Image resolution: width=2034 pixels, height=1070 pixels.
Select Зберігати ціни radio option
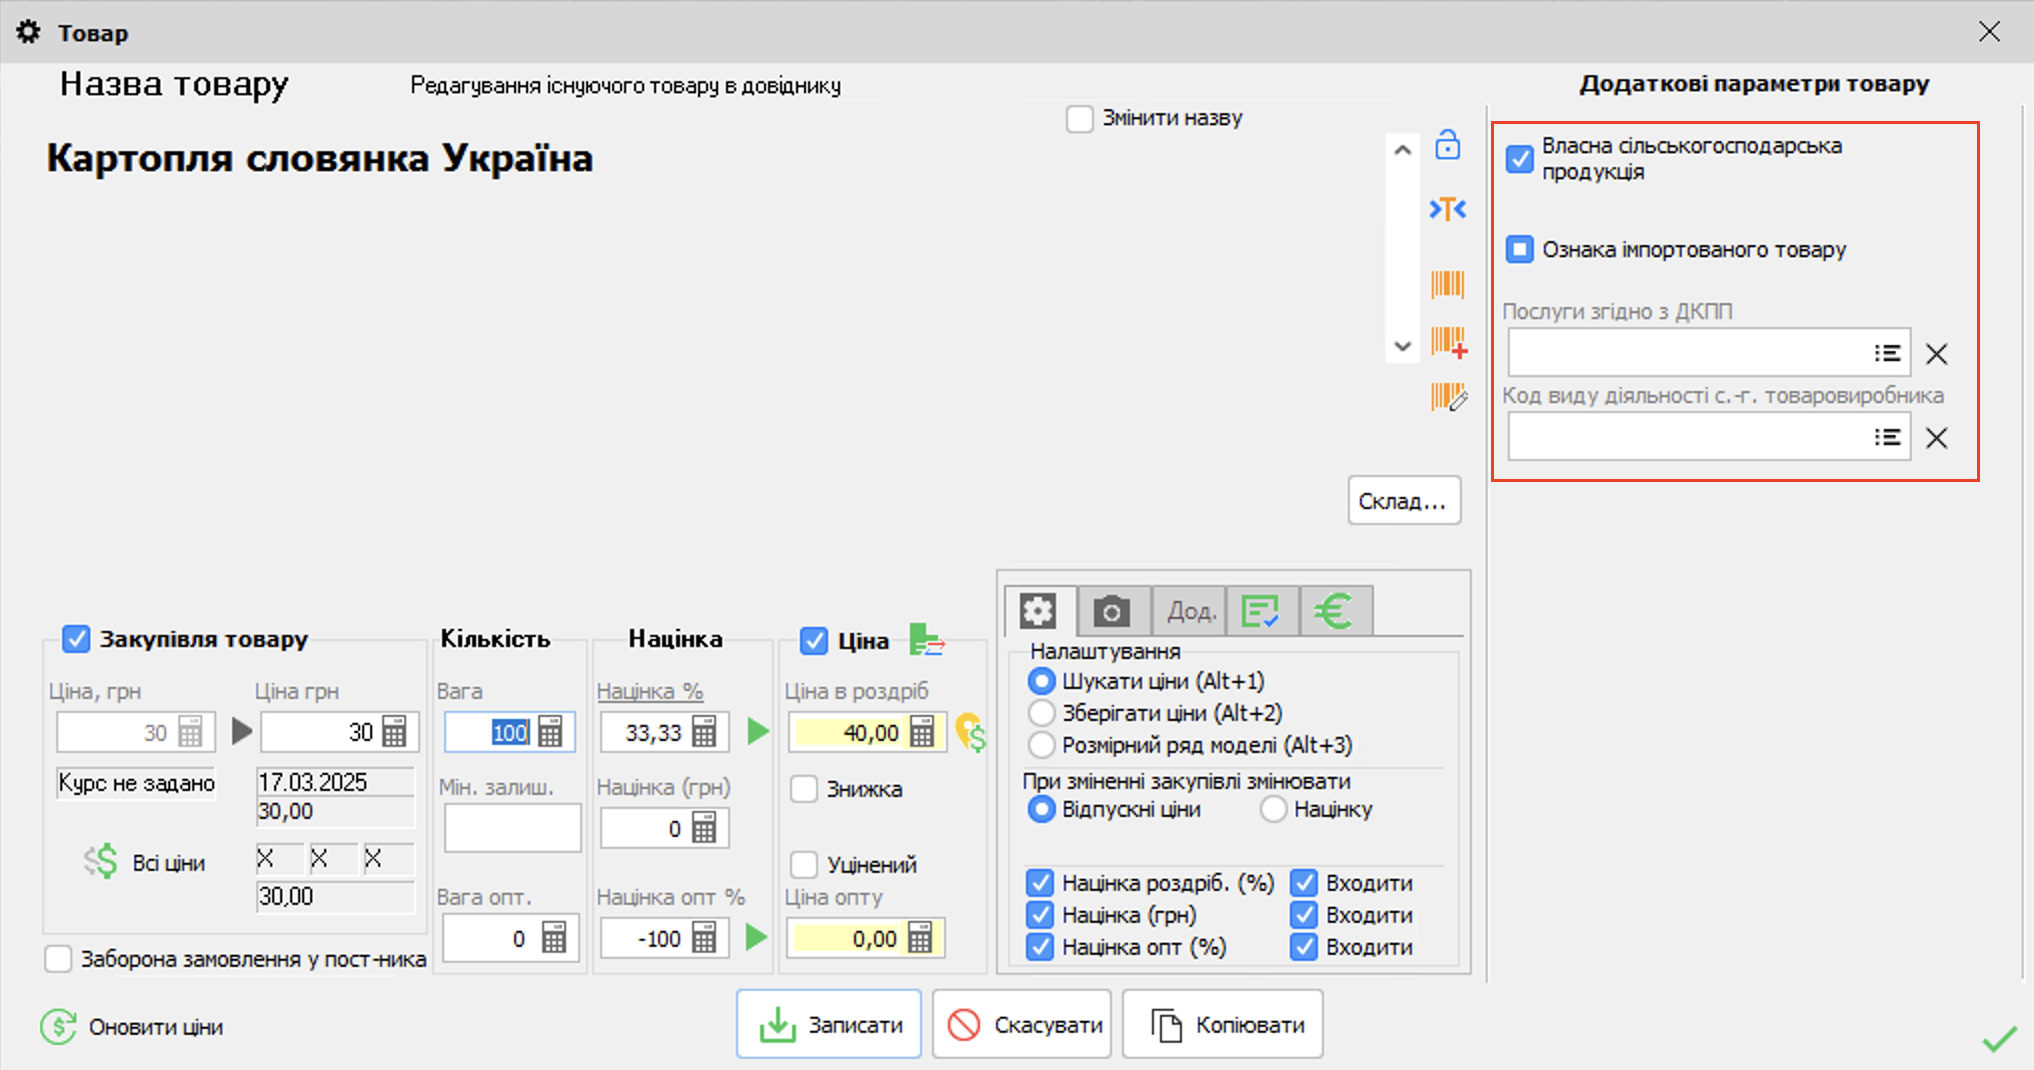coord(1042,713)
